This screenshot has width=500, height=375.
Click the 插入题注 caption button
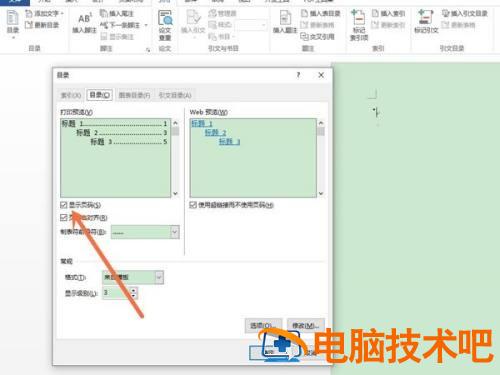pyautogui.click(x=285, y=22)
